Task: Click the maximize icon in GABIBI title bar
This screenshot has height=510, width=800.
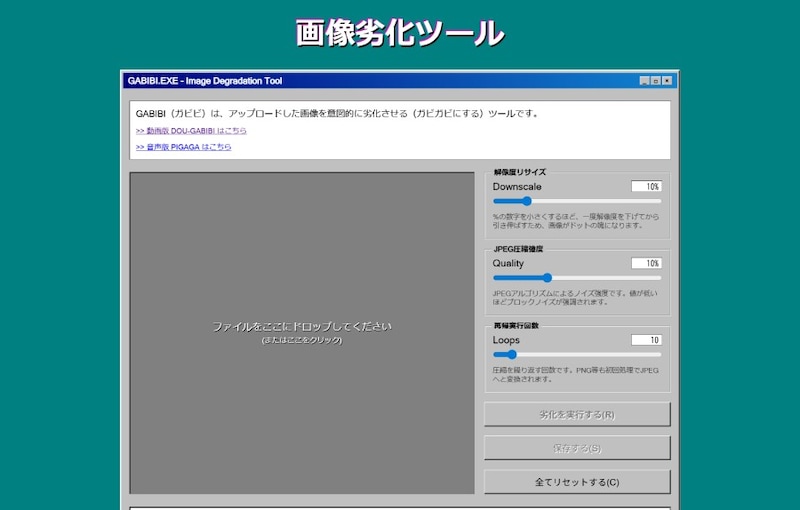Action: point(655,81)
